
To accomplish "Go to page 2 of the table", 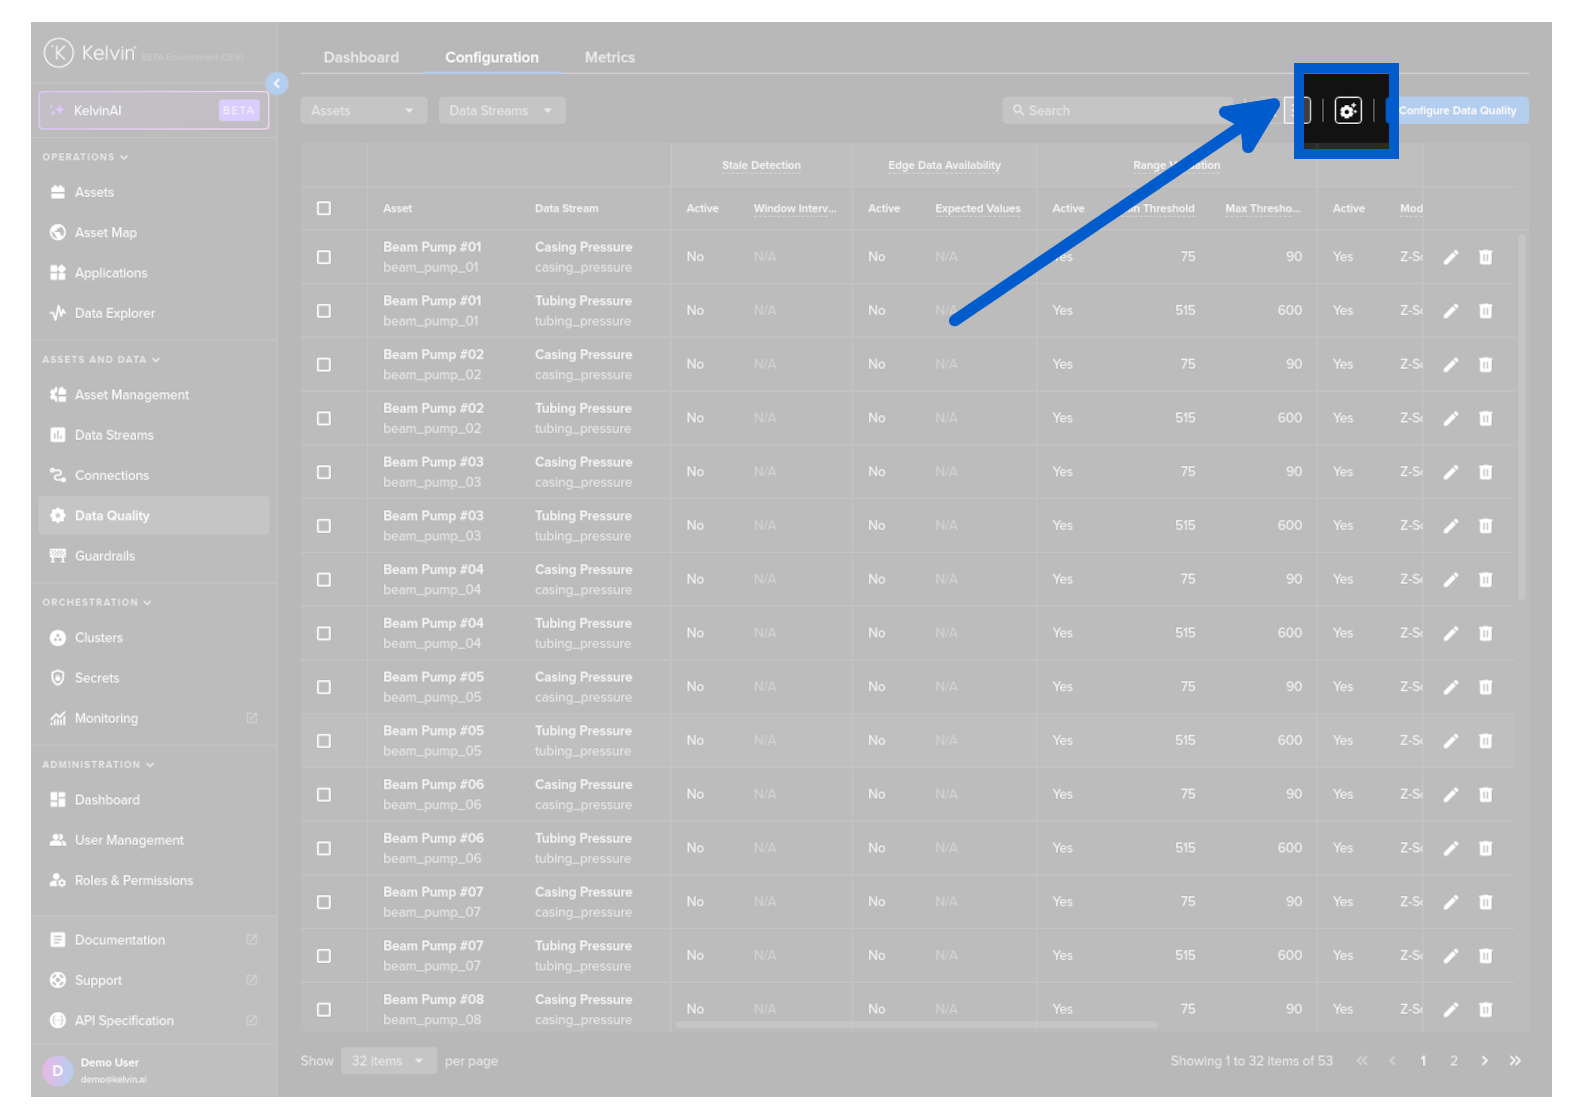I will 1453,1061.
